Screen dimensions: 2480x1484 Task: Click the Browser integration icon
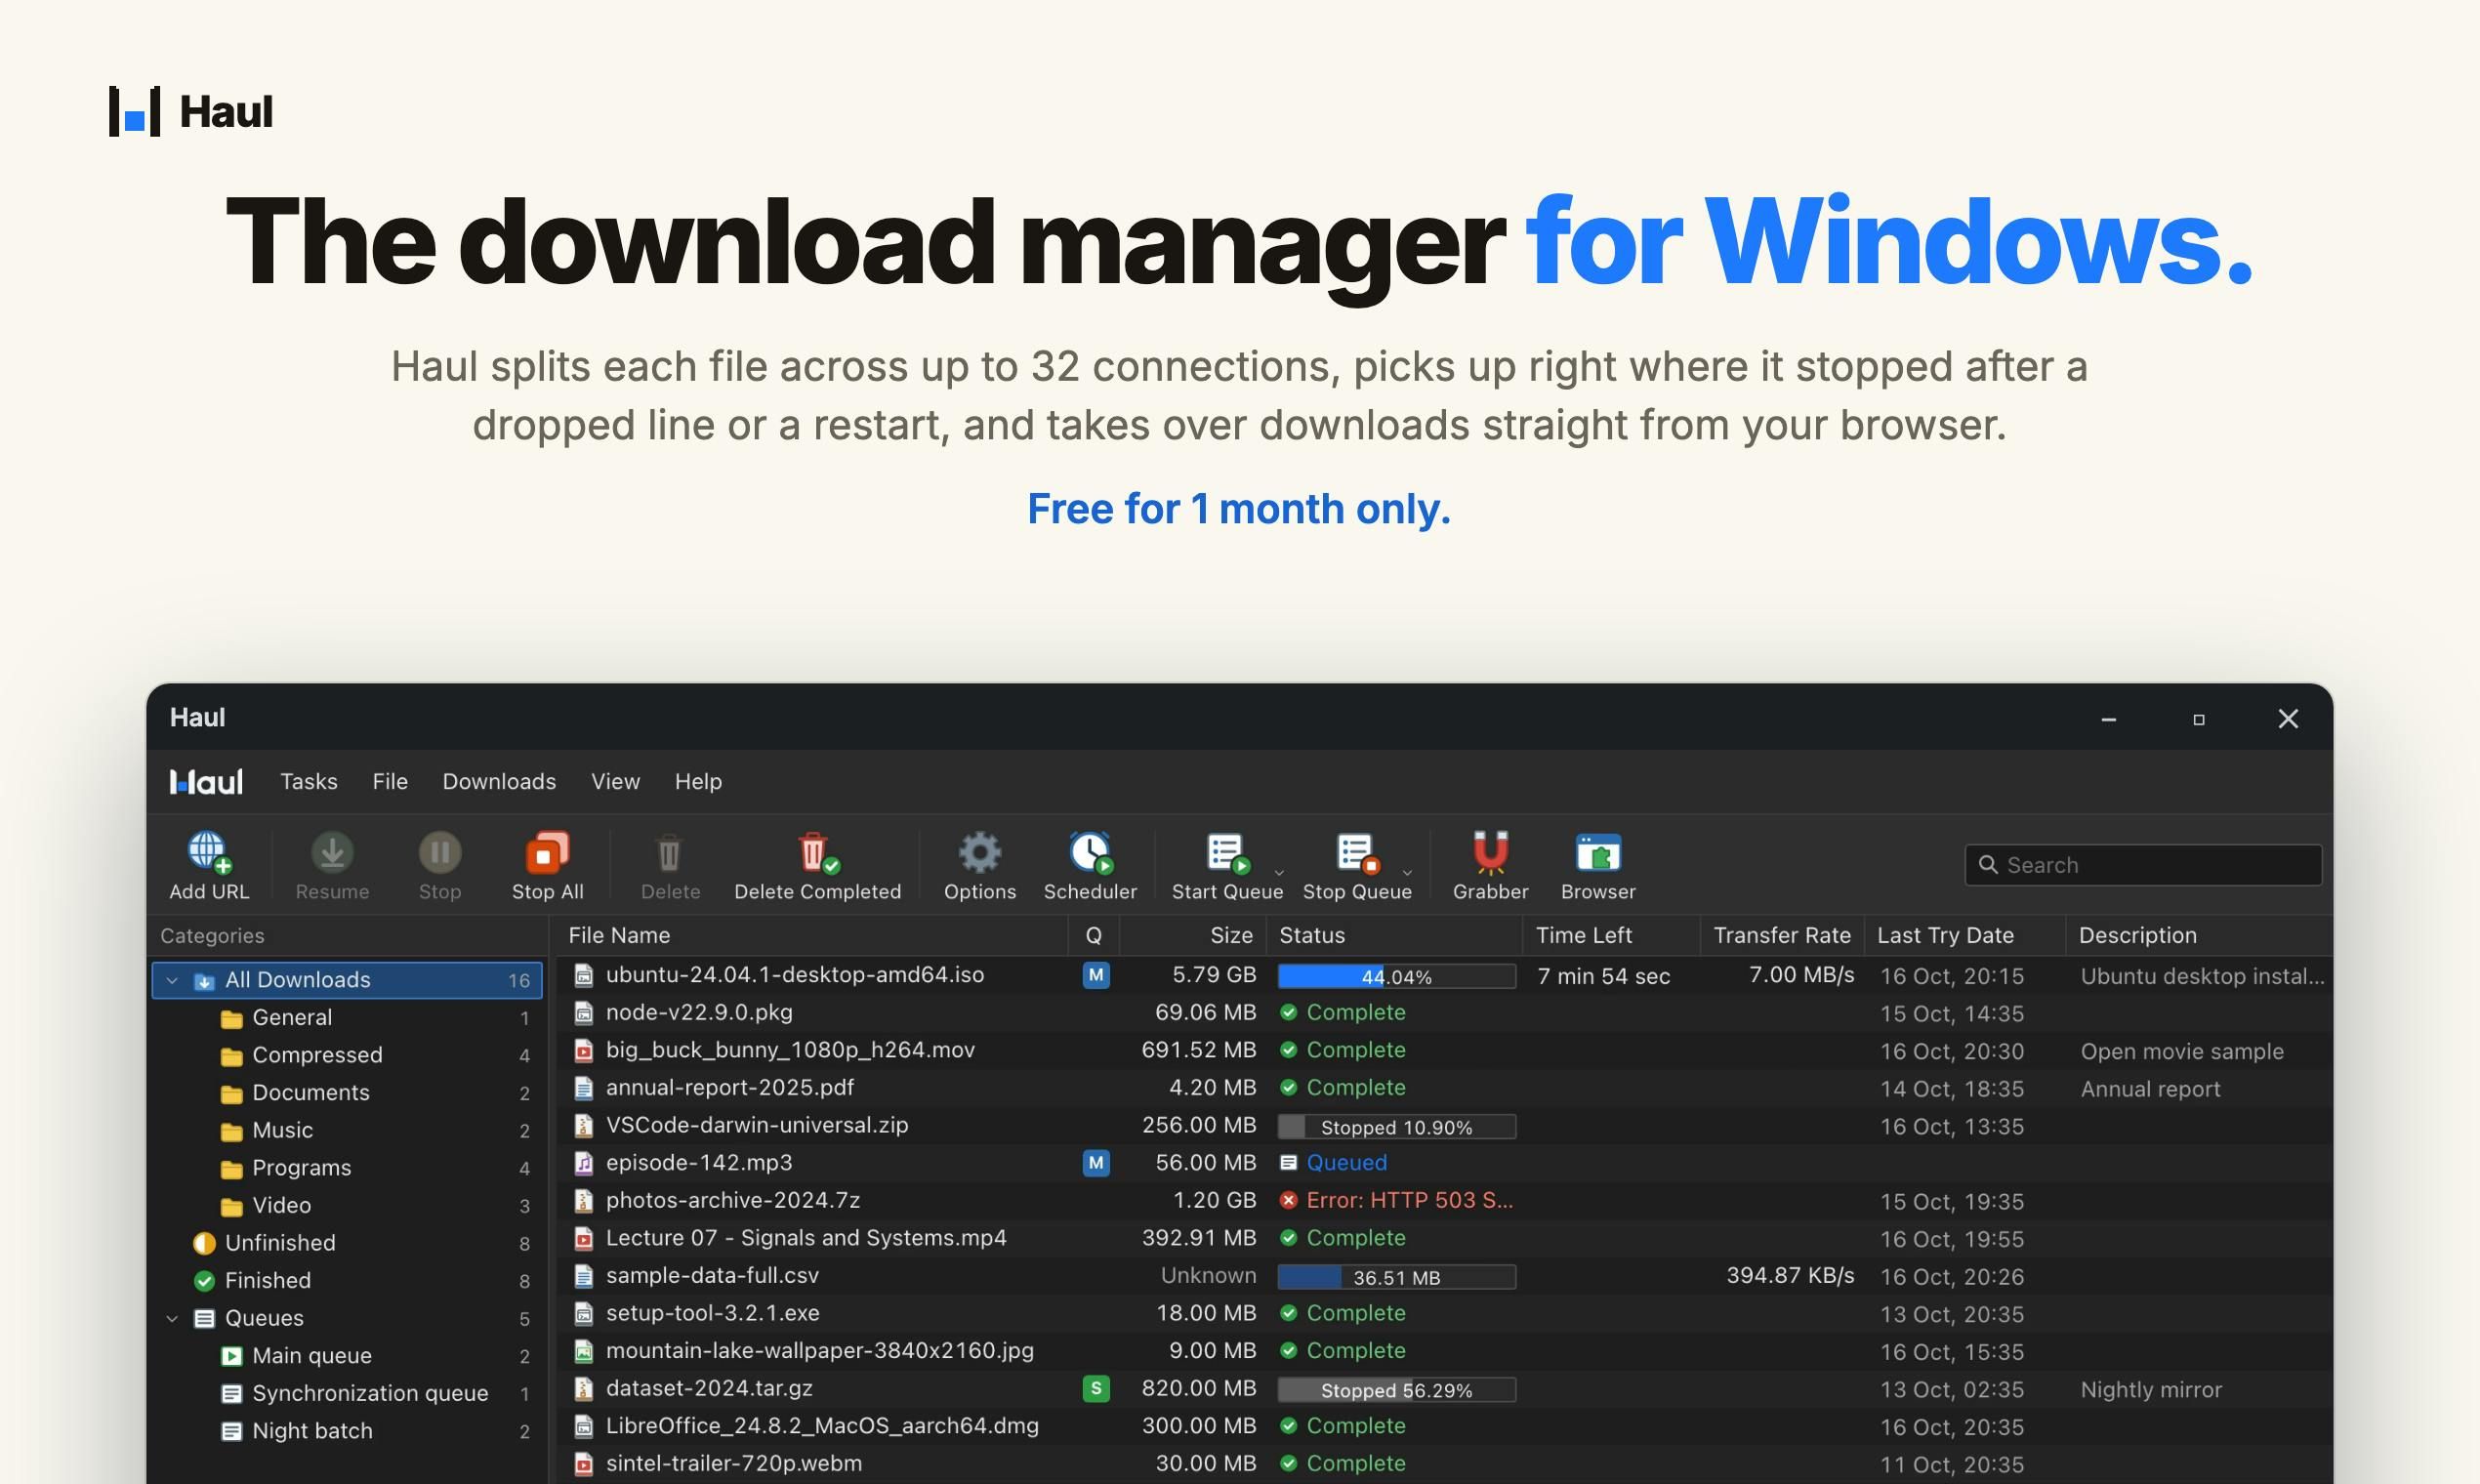[1598, 853]
